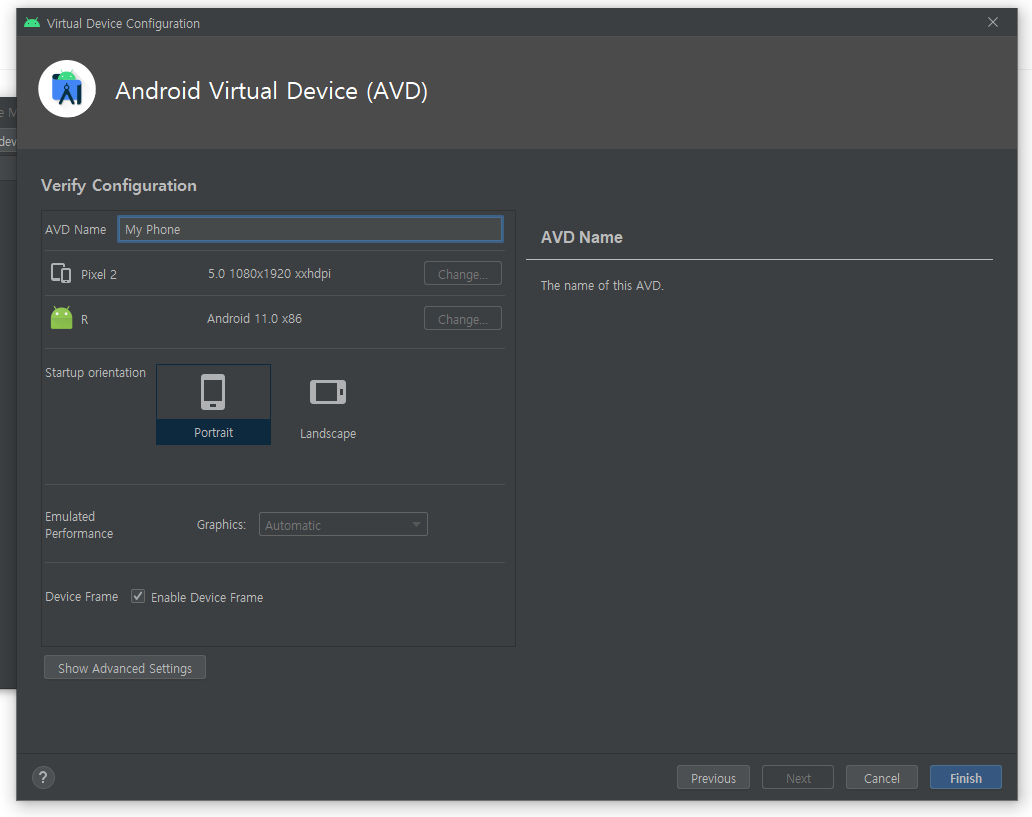This screenshot has width=1032, height=817.
Task: Click the 'Android 11.0 x86' text
Action: tap(254, 319)
